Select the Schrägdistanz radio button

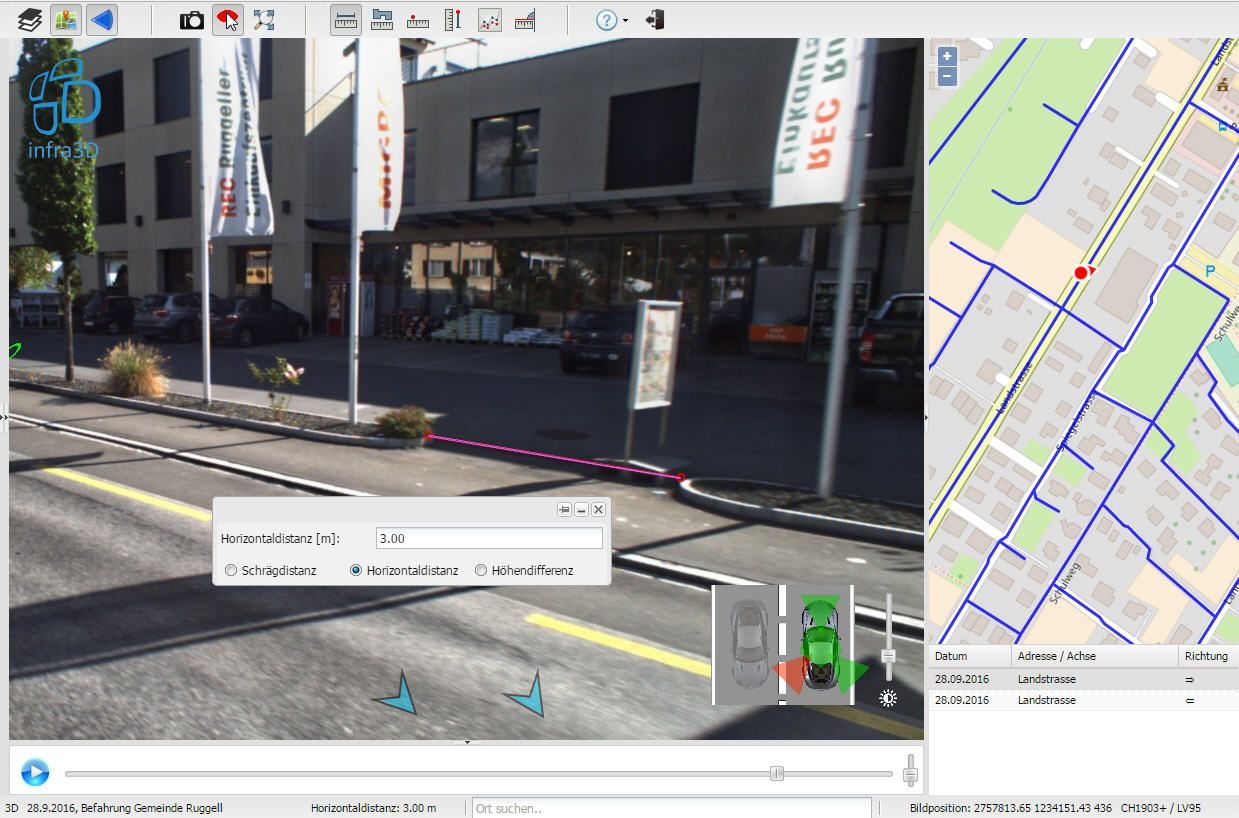click(x=231, y=570)
